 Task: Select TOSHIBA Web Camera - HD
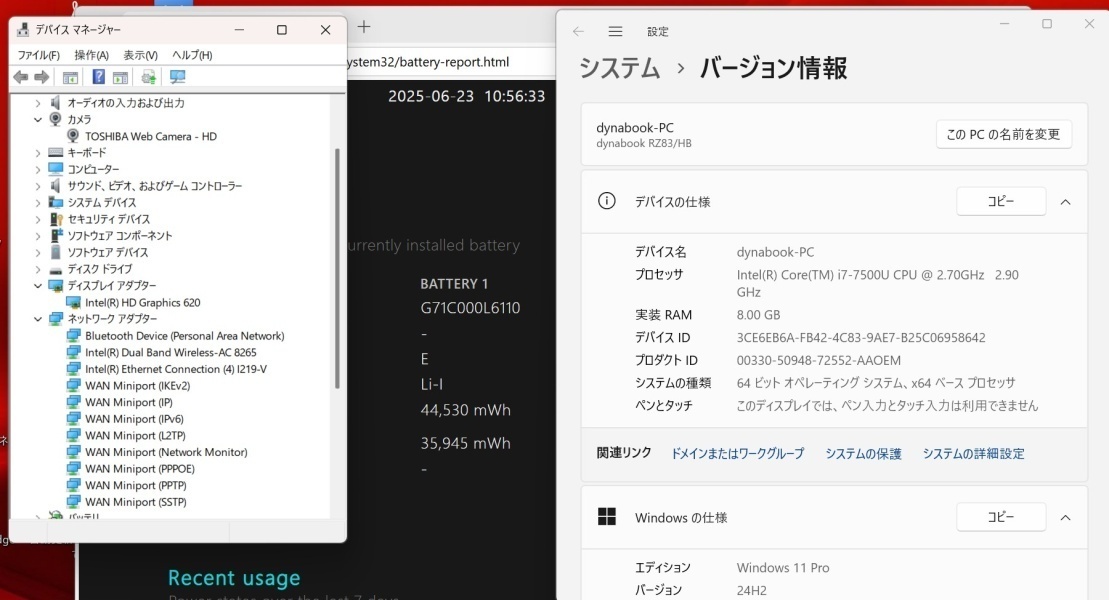coord(151,136)
